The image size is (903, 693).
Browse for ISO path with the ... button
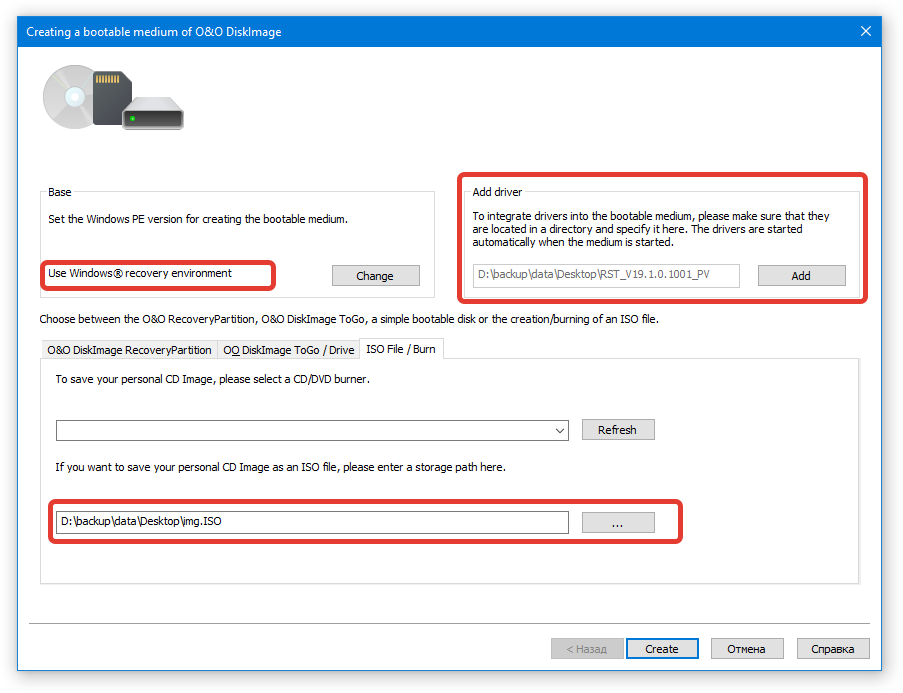click(618, 522)
